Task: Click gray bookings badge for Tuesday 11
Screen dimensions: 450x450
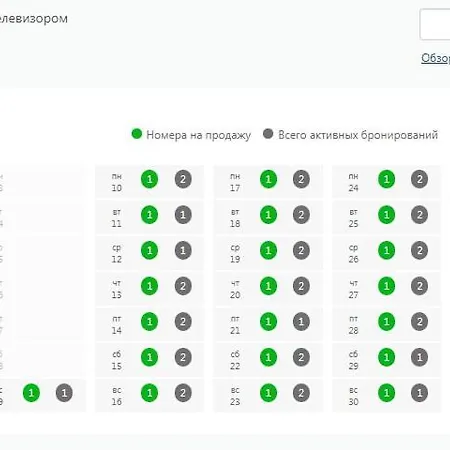Action: (183, 215)
